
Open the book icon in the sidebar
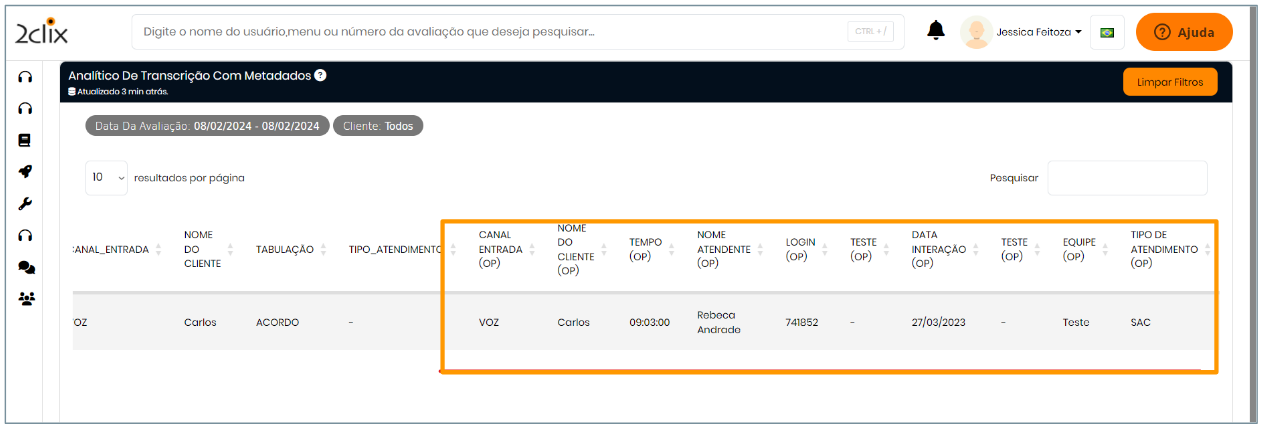coord(25,140)
